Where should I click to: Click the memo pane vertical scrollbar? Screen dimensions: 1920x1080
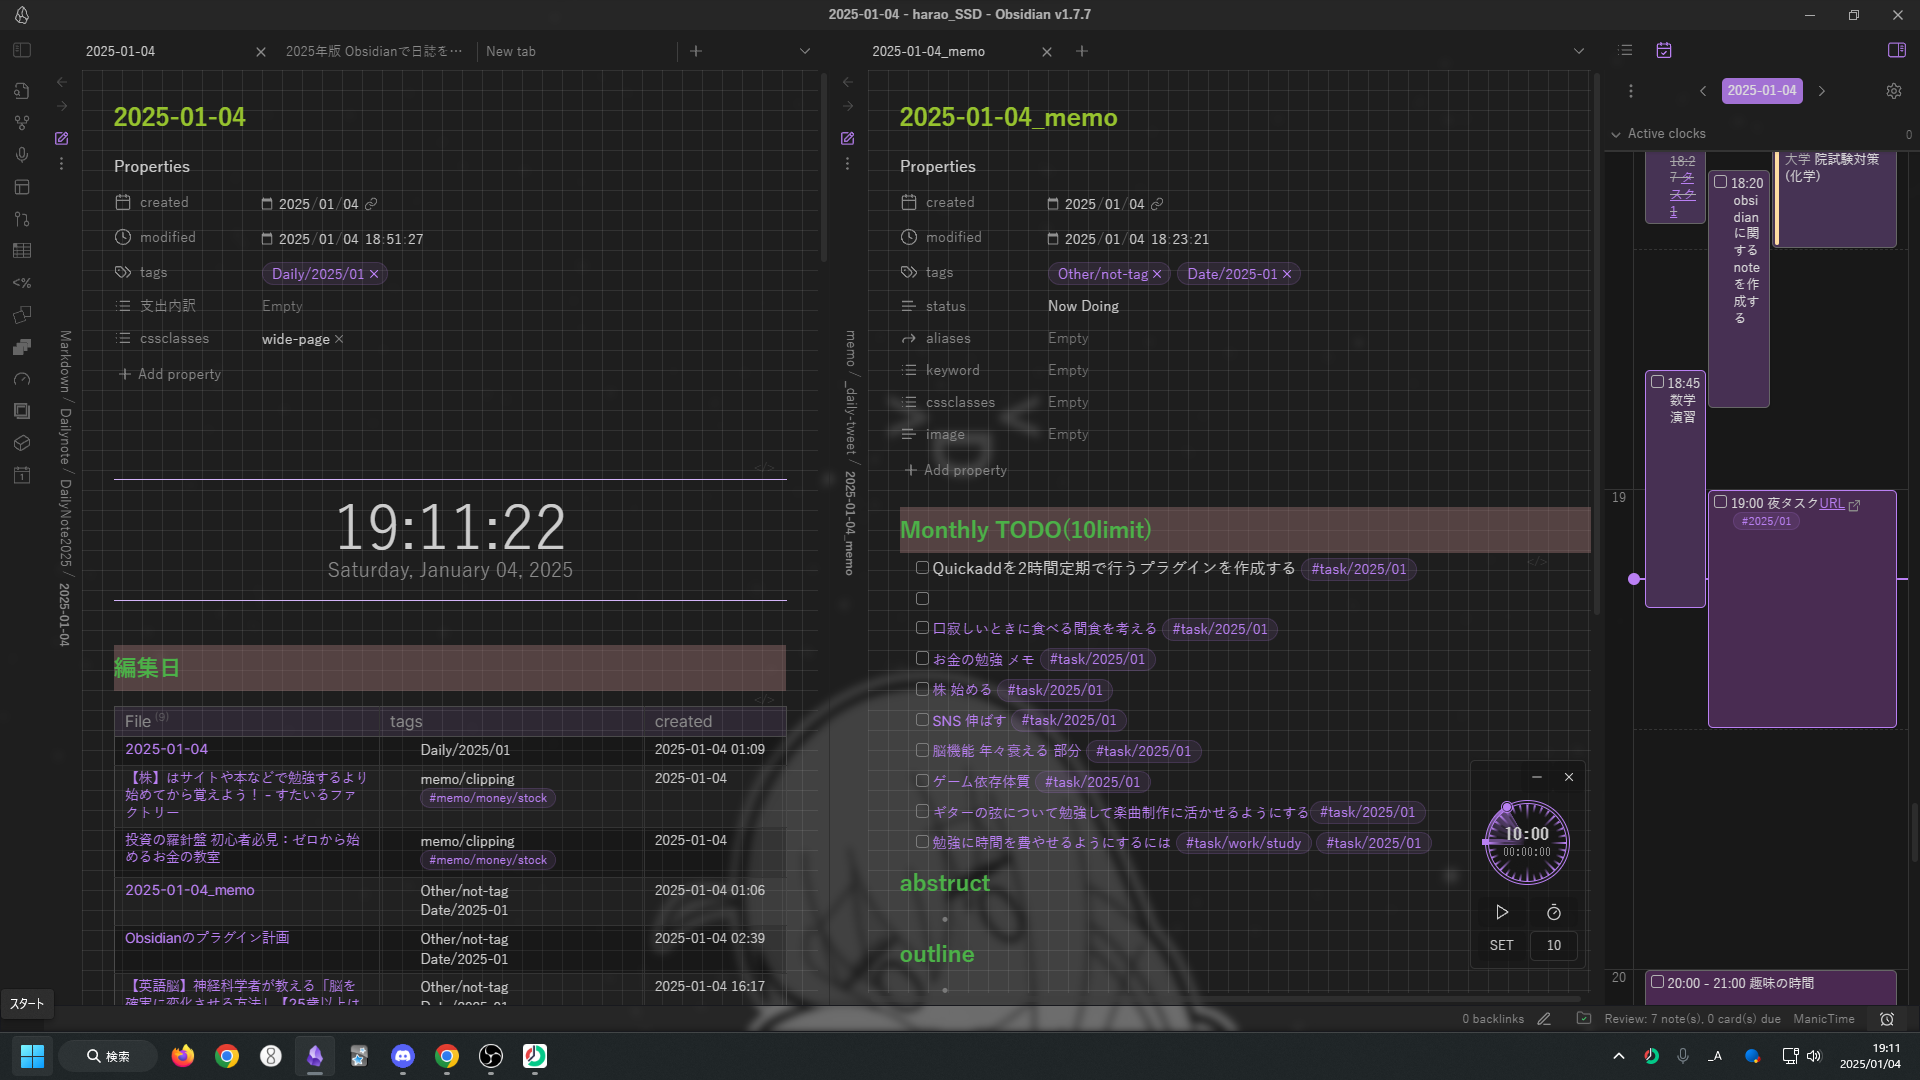tap(1597, 343)
